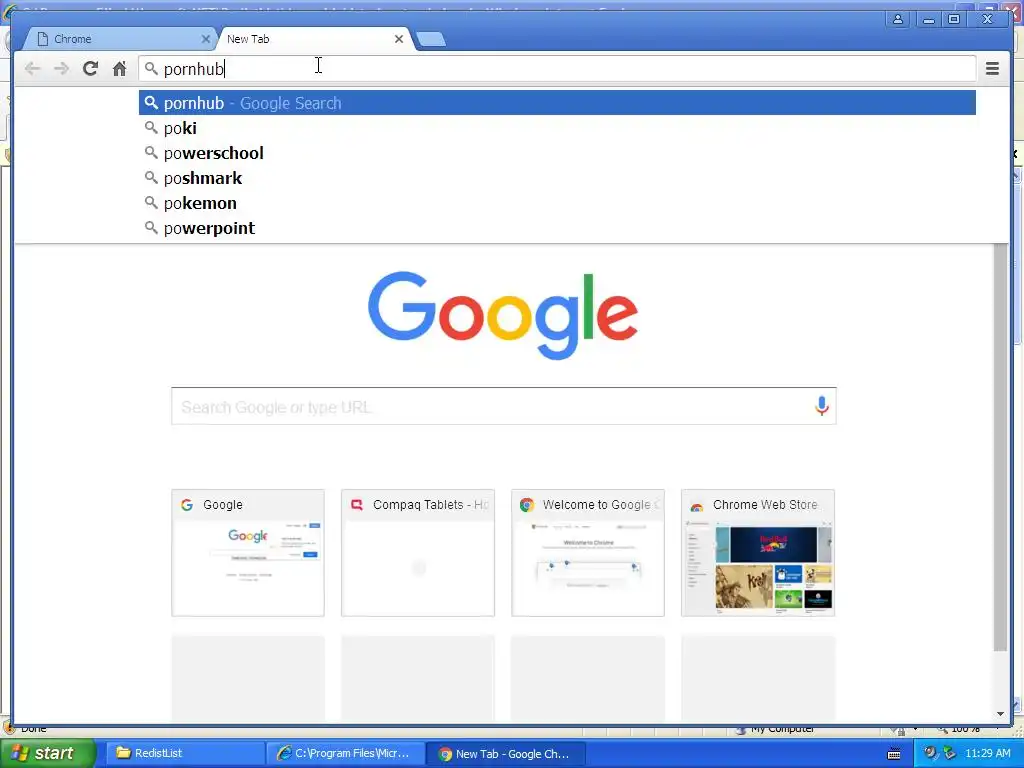The image size is (1024, 768).
Task: Click the Google logo
Action: 502,315
